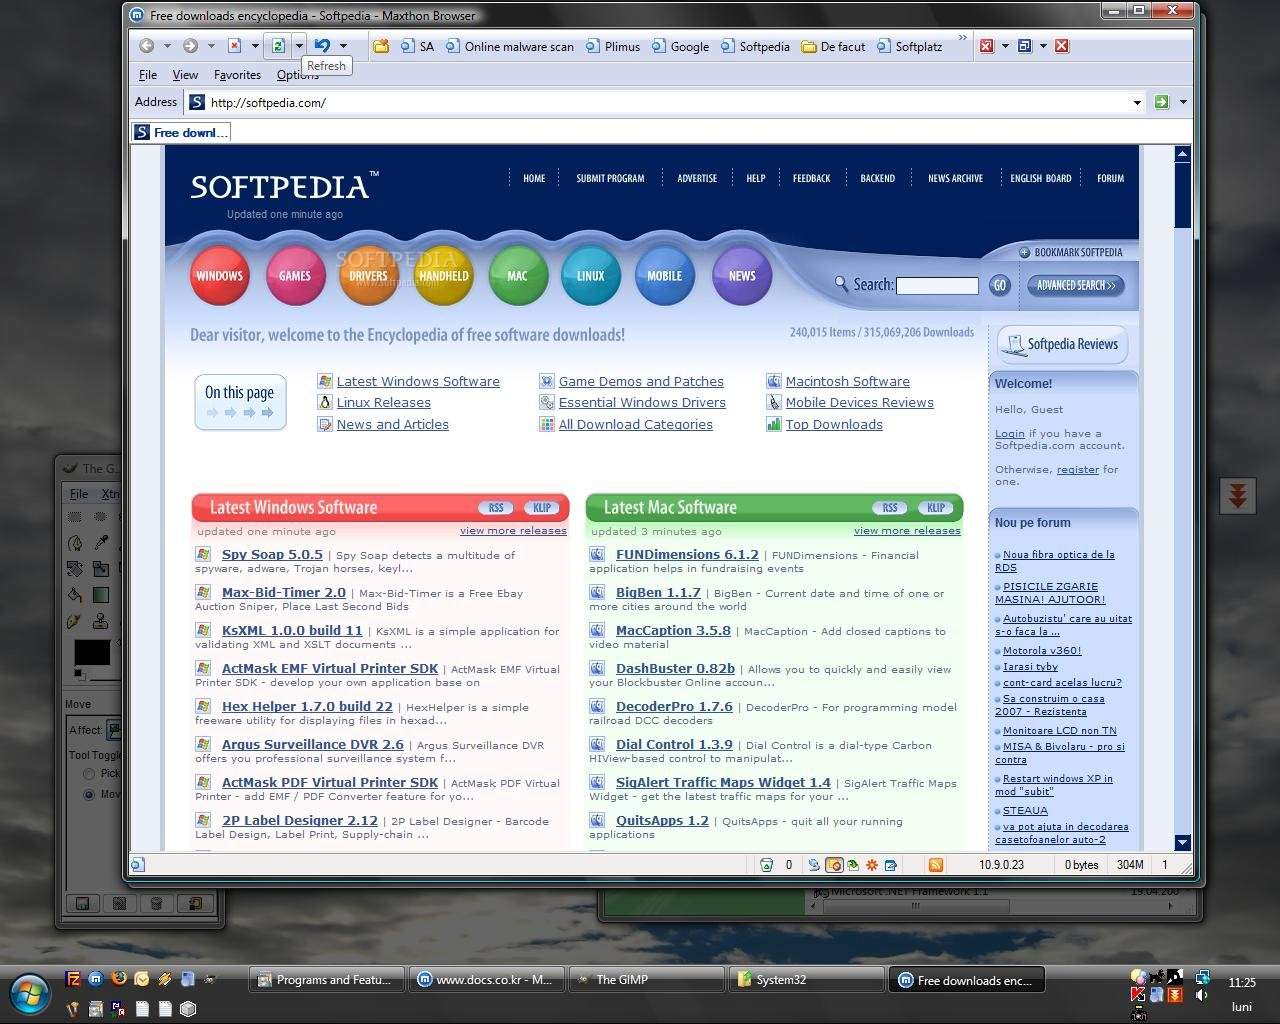1280x1024 pixels.
Task: Open the File menu in Maxthon
Action: [x=148, y=75]
